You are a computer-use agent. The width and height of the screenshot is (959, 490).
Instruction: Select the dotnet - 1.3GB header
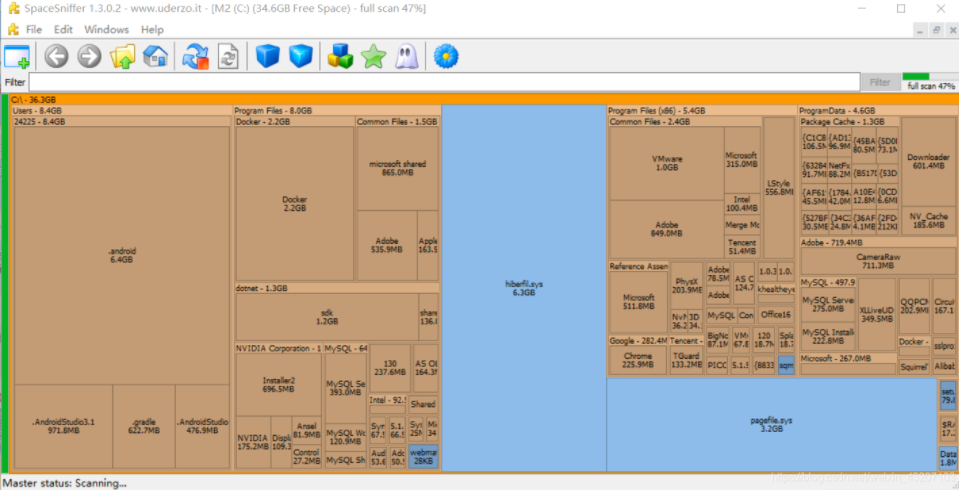click(337, 288)
